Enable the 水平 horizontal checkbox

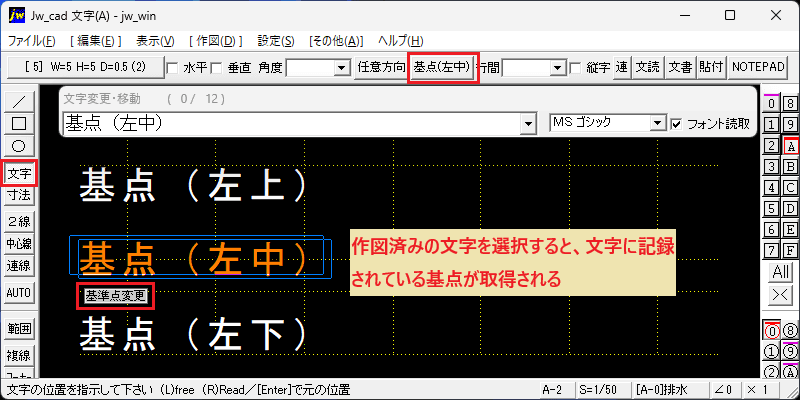click(x=172, y=68)
